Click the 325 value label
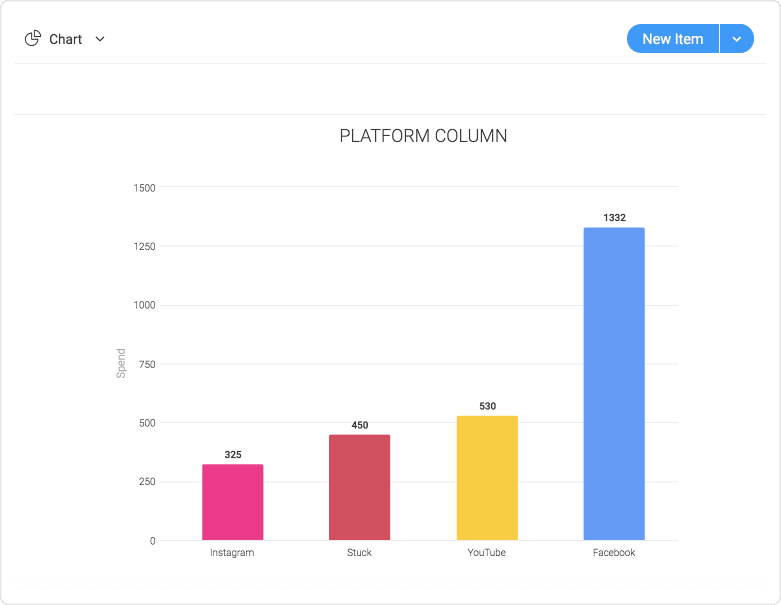Image resolution: width=781 pixels, height=605 pixels. pos(233,455)
